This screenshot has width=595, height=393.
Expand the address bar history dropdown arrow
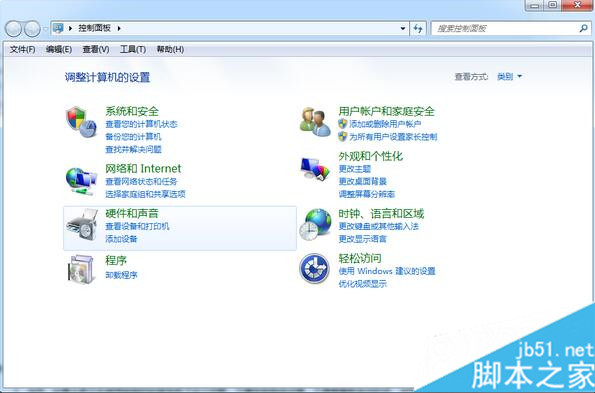(403, 28)
